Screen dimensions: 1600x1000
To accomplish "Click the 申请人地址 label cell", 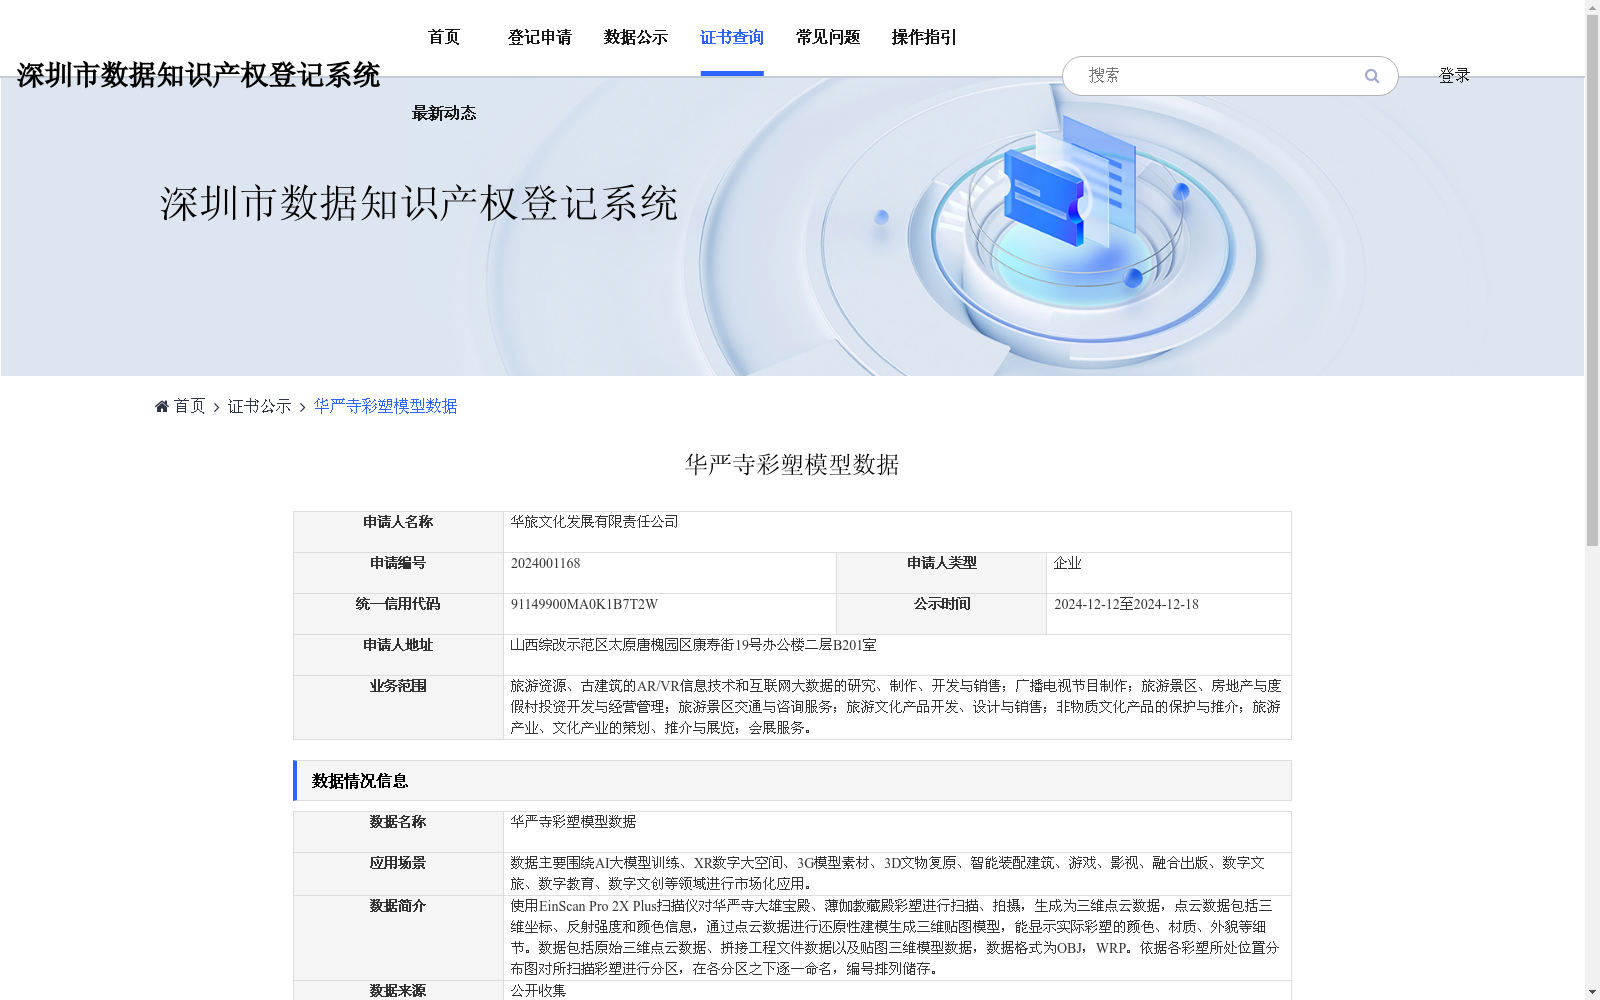I will [x=398, y=655].
